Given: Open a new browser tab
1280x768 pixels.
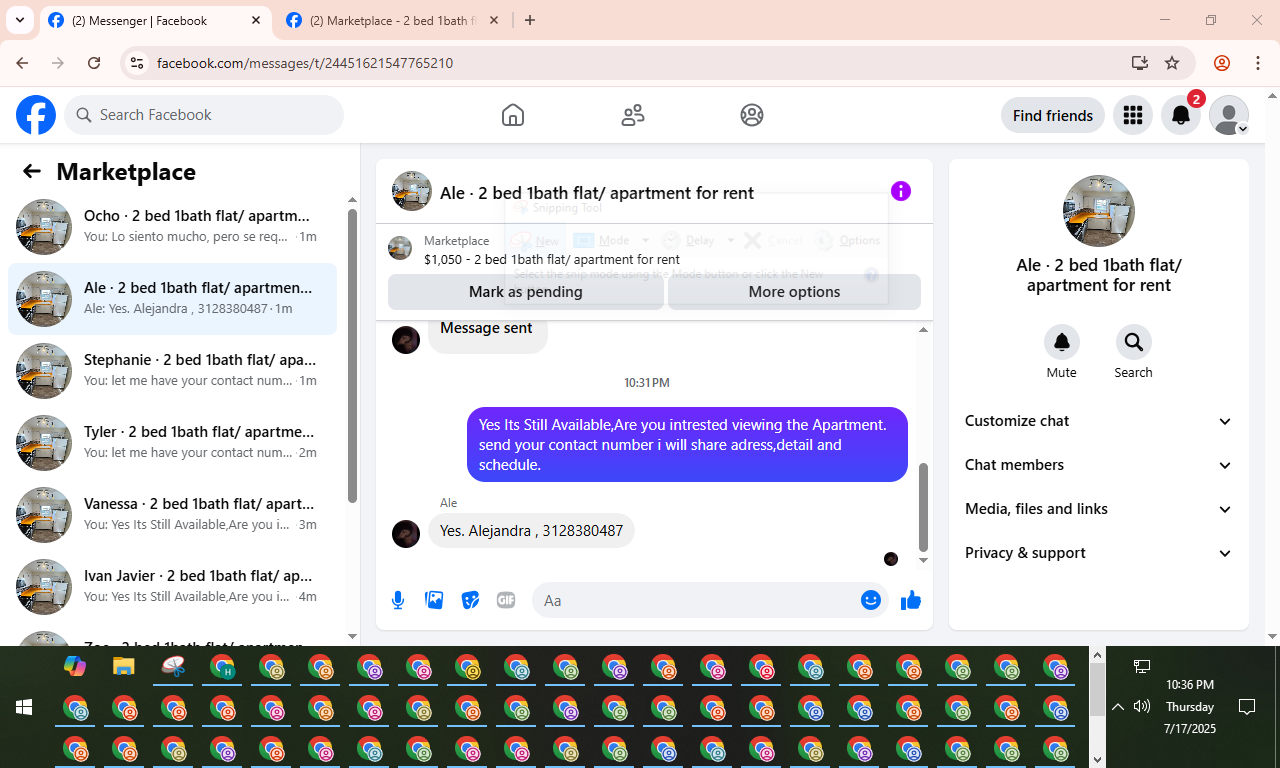Looking at the screenshot, I should pyautogui.click(x=530, y=20).
